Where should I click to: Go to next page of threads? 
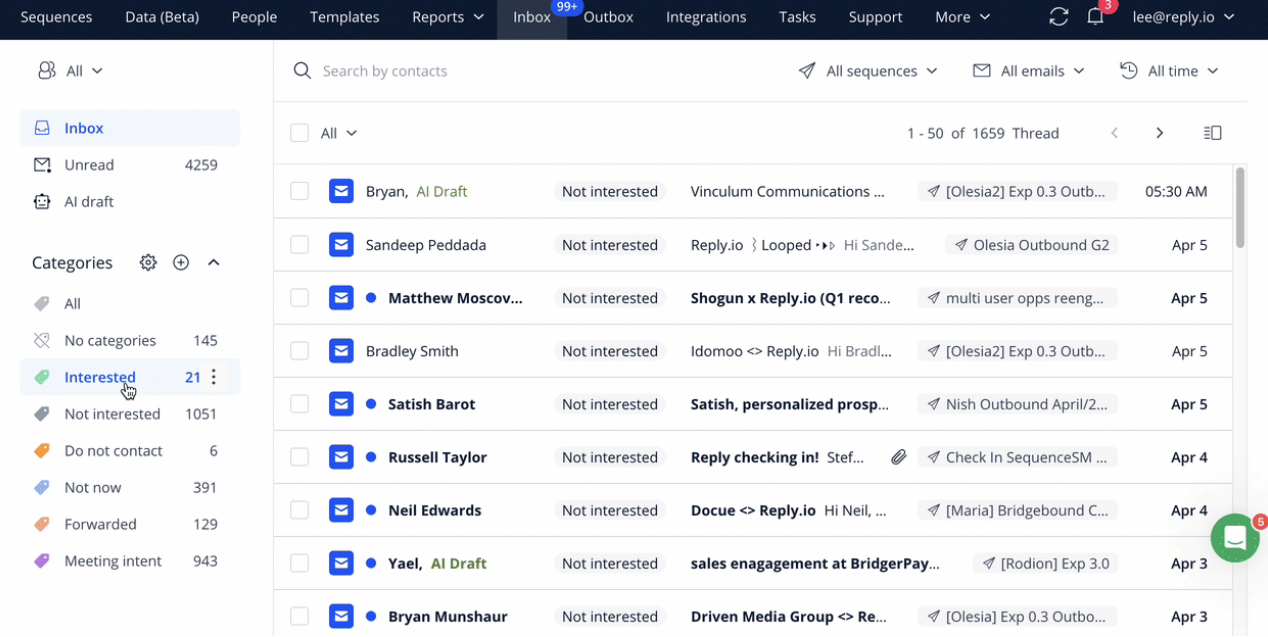1159,133
